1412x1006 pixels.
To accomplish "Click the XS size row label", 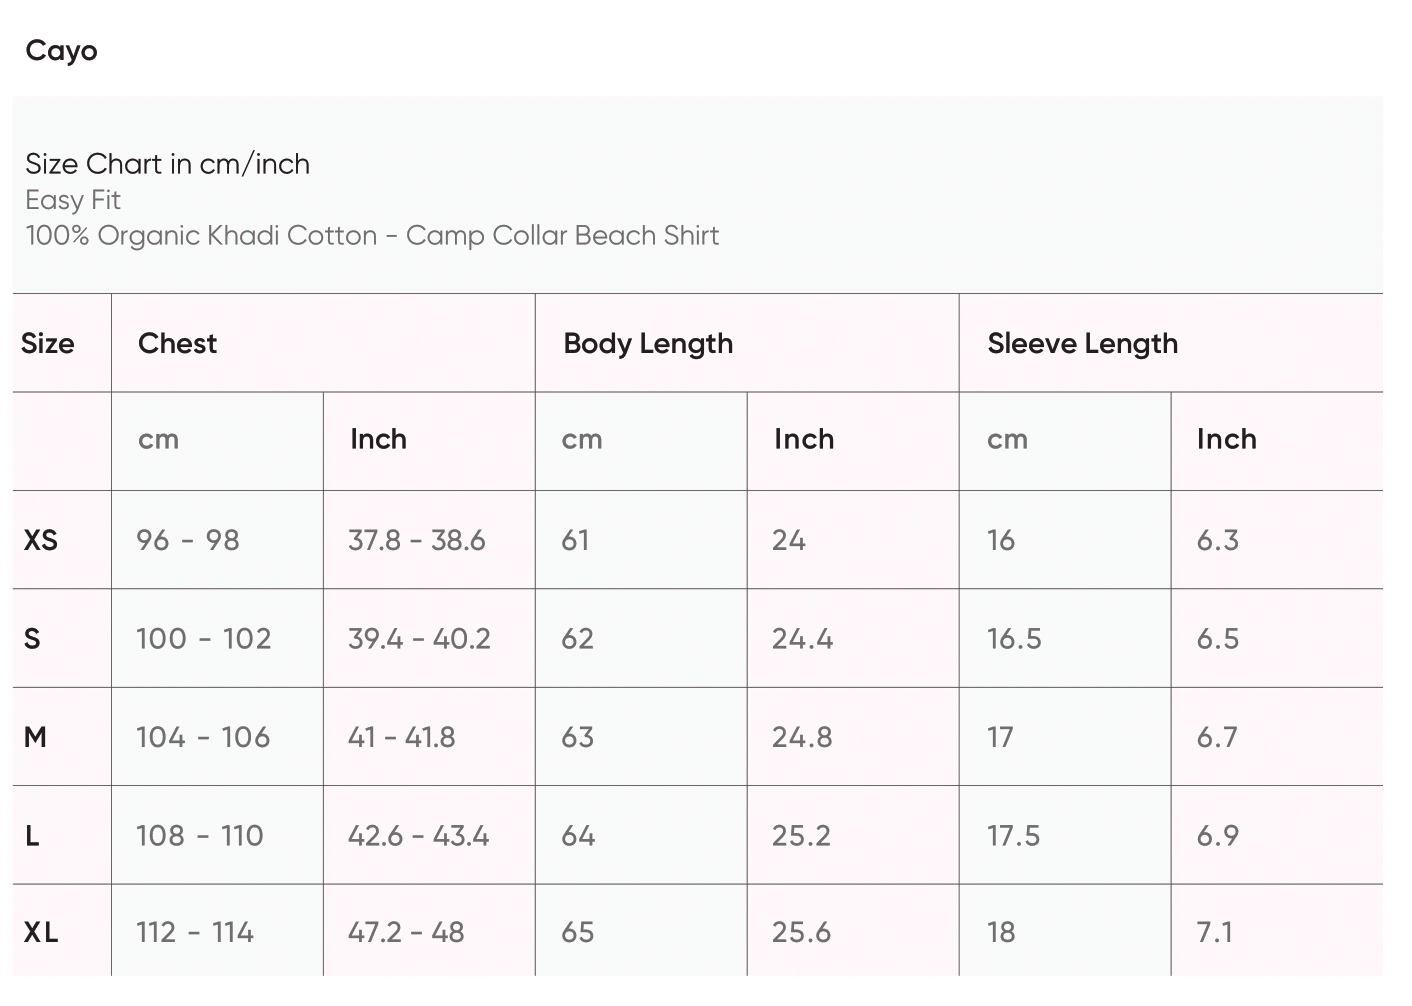I will (x=40, y=541).
